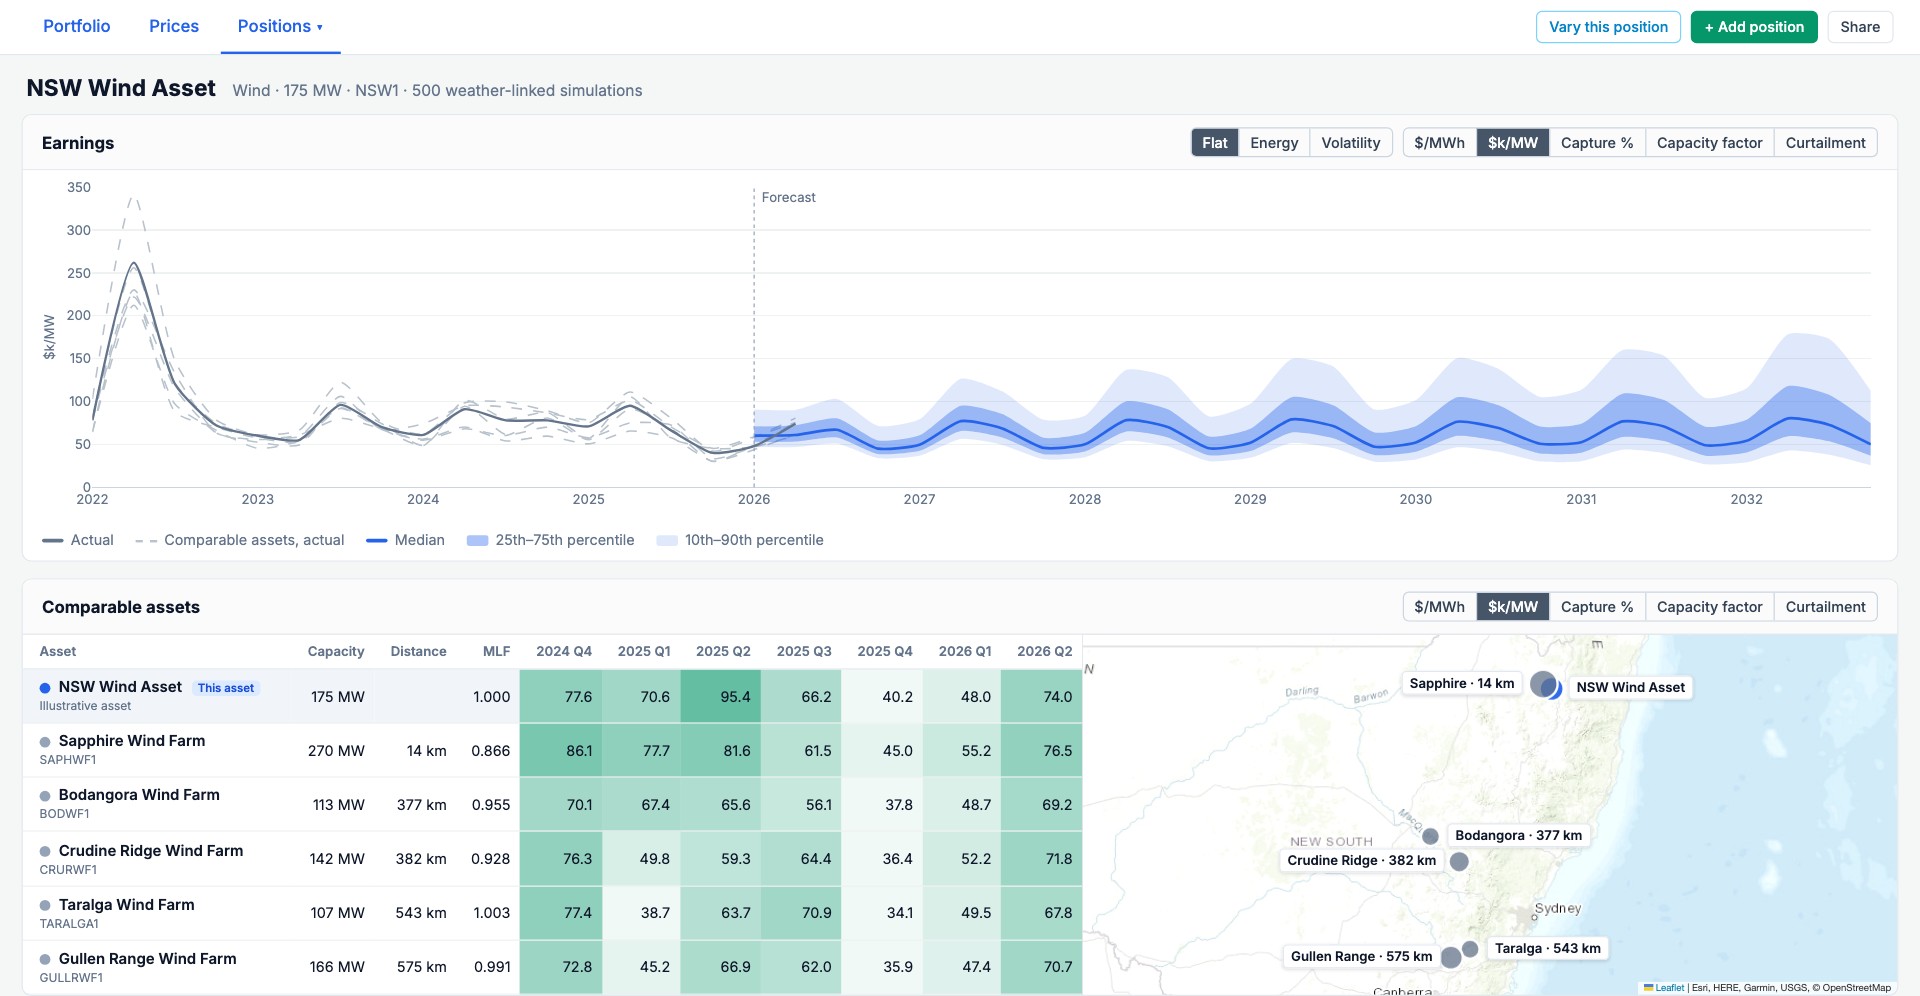Click the Distance column header

tap(418, 651)
